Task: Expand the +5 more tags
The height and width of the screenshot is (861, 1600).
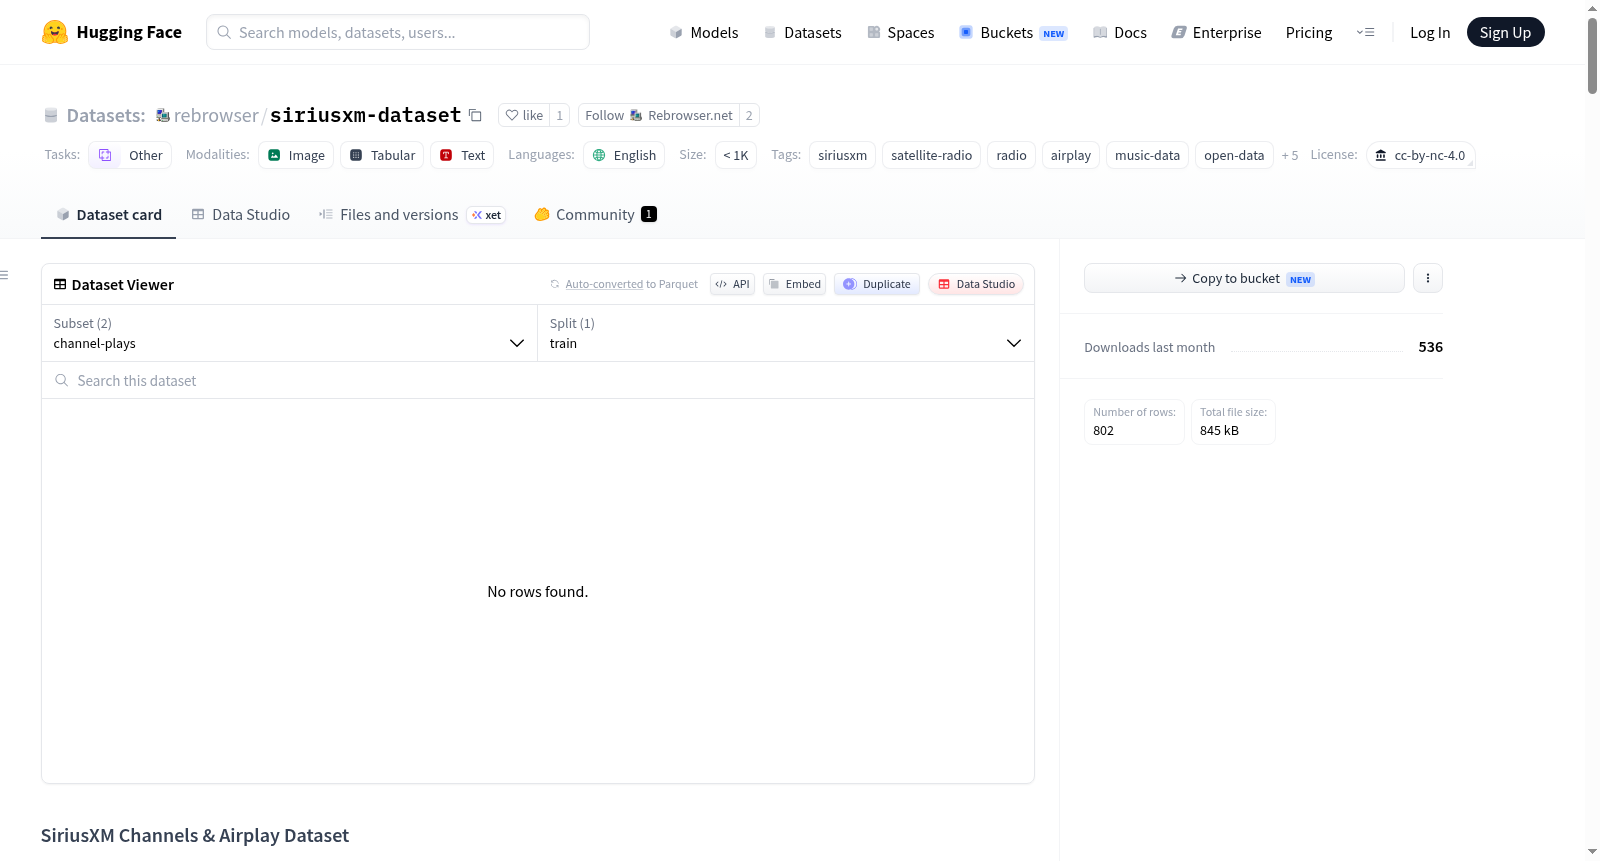Action: click(1290, 155)
